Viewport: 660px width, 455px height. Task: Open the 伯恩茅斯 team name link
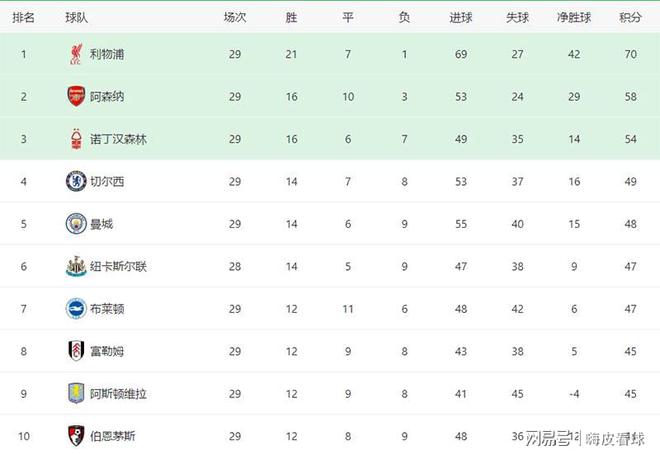[x=113, y=436]
